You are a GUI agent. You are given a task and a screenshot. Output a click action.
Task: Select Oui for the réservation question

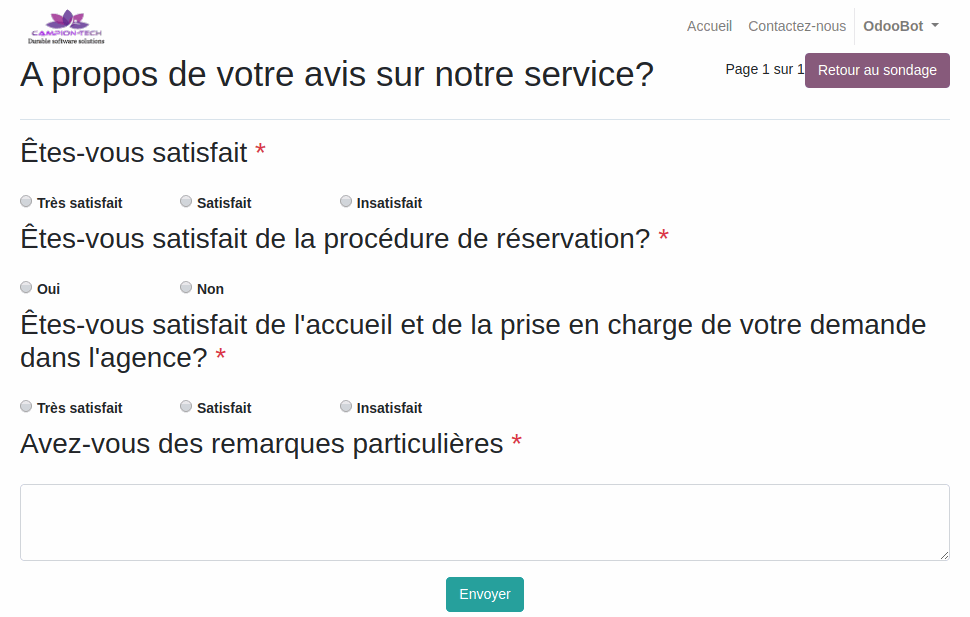(x=26, y=287)
